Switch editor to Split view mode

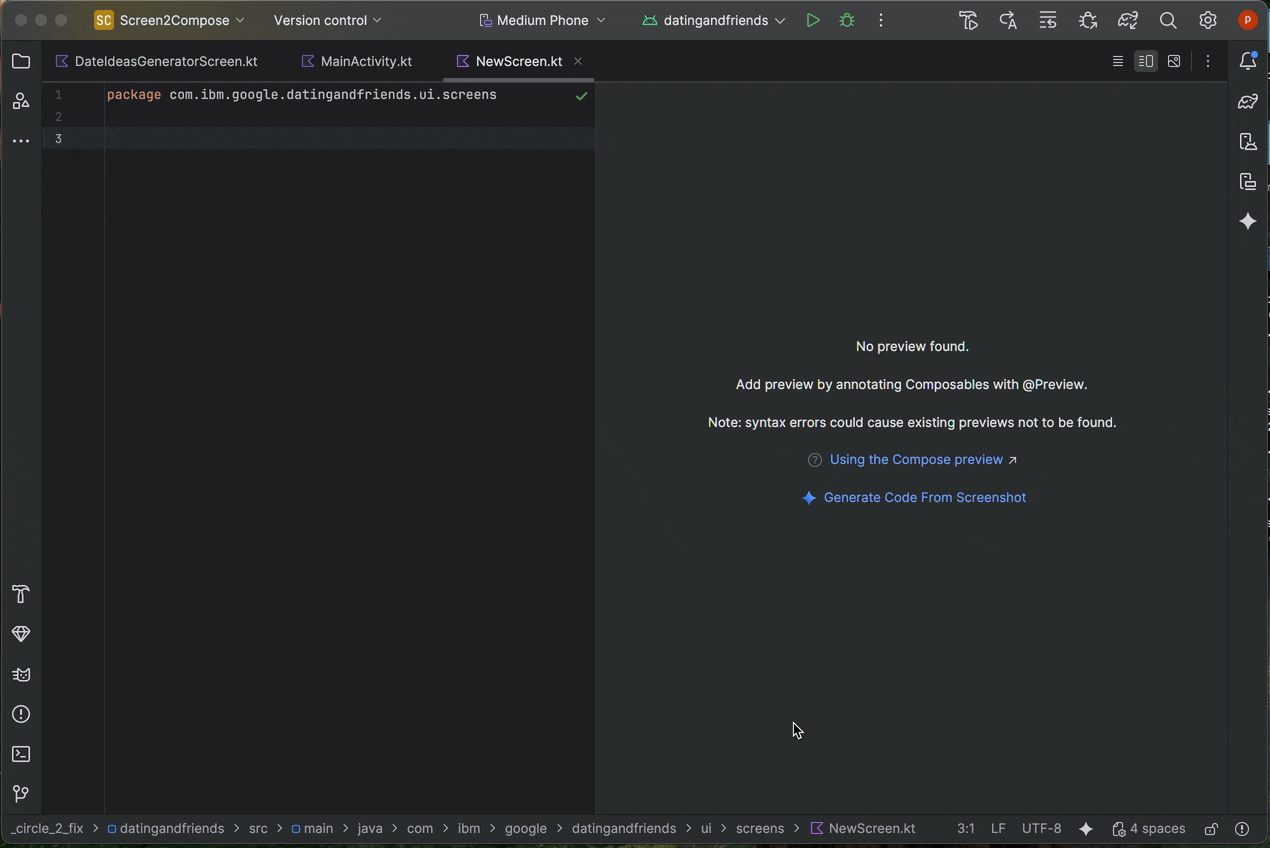(x=1146, y=62)
